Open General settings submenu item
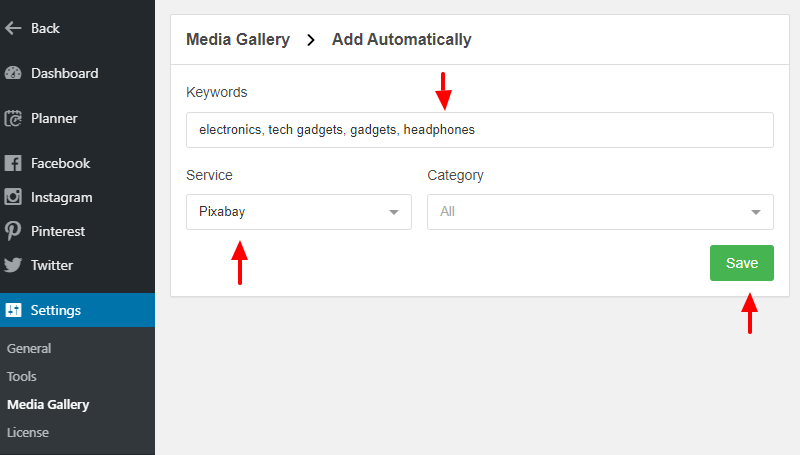This screenshot has width=800, height=455. point(29,348)
